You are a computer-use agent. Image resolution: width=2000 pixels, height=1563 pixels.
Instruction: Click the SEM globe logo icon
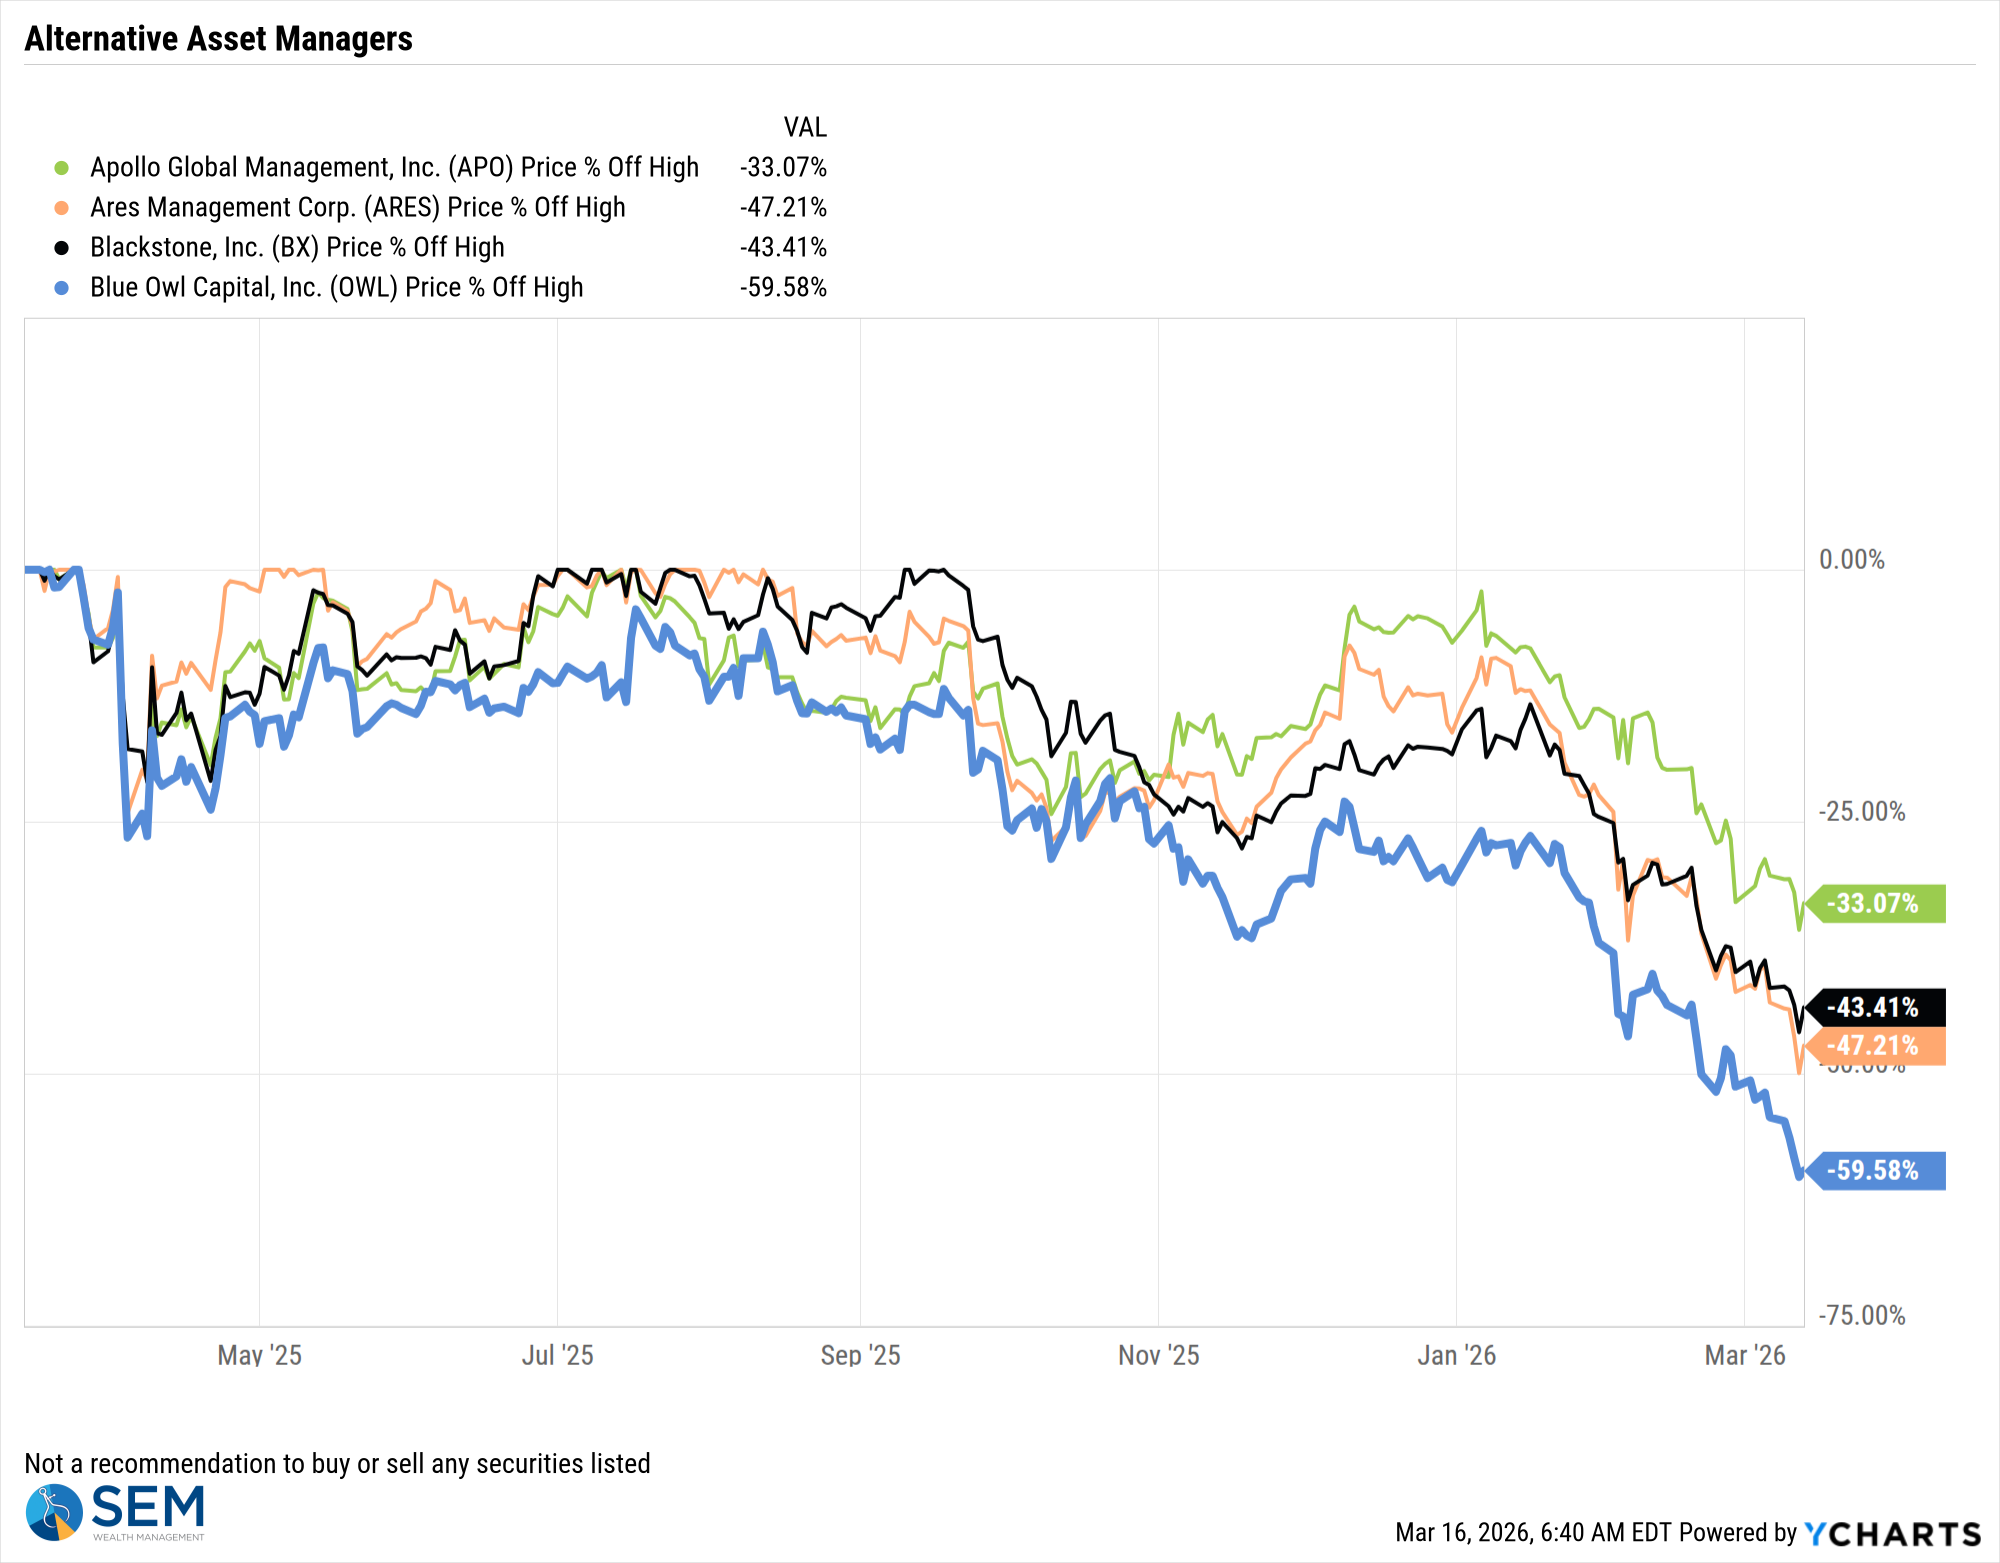pos(54,1511)
